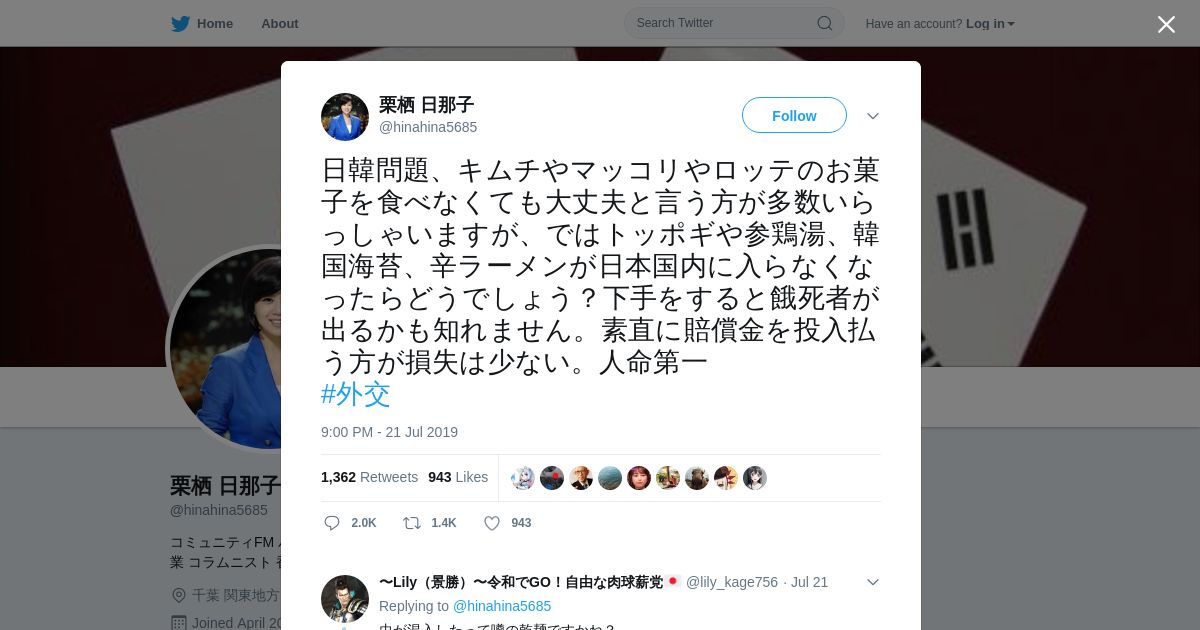Click the Twitter bird logo

click(x=180, y=24)
